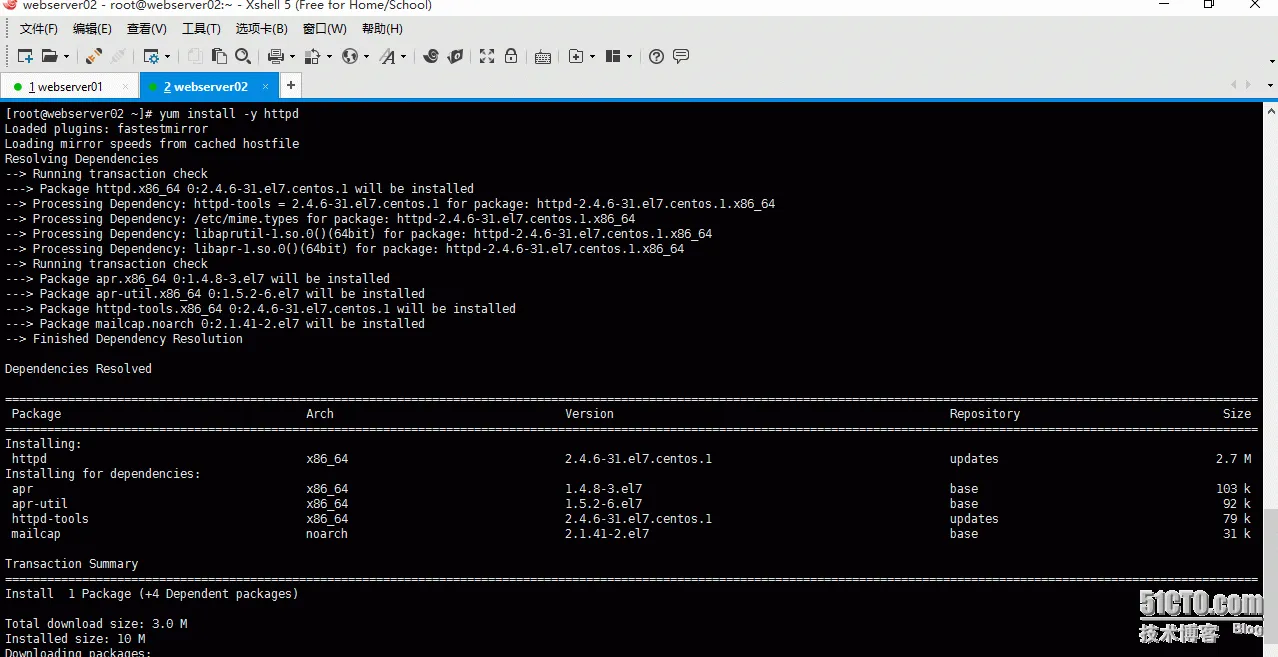Click the Xagent icon

[x=455, y=56]
